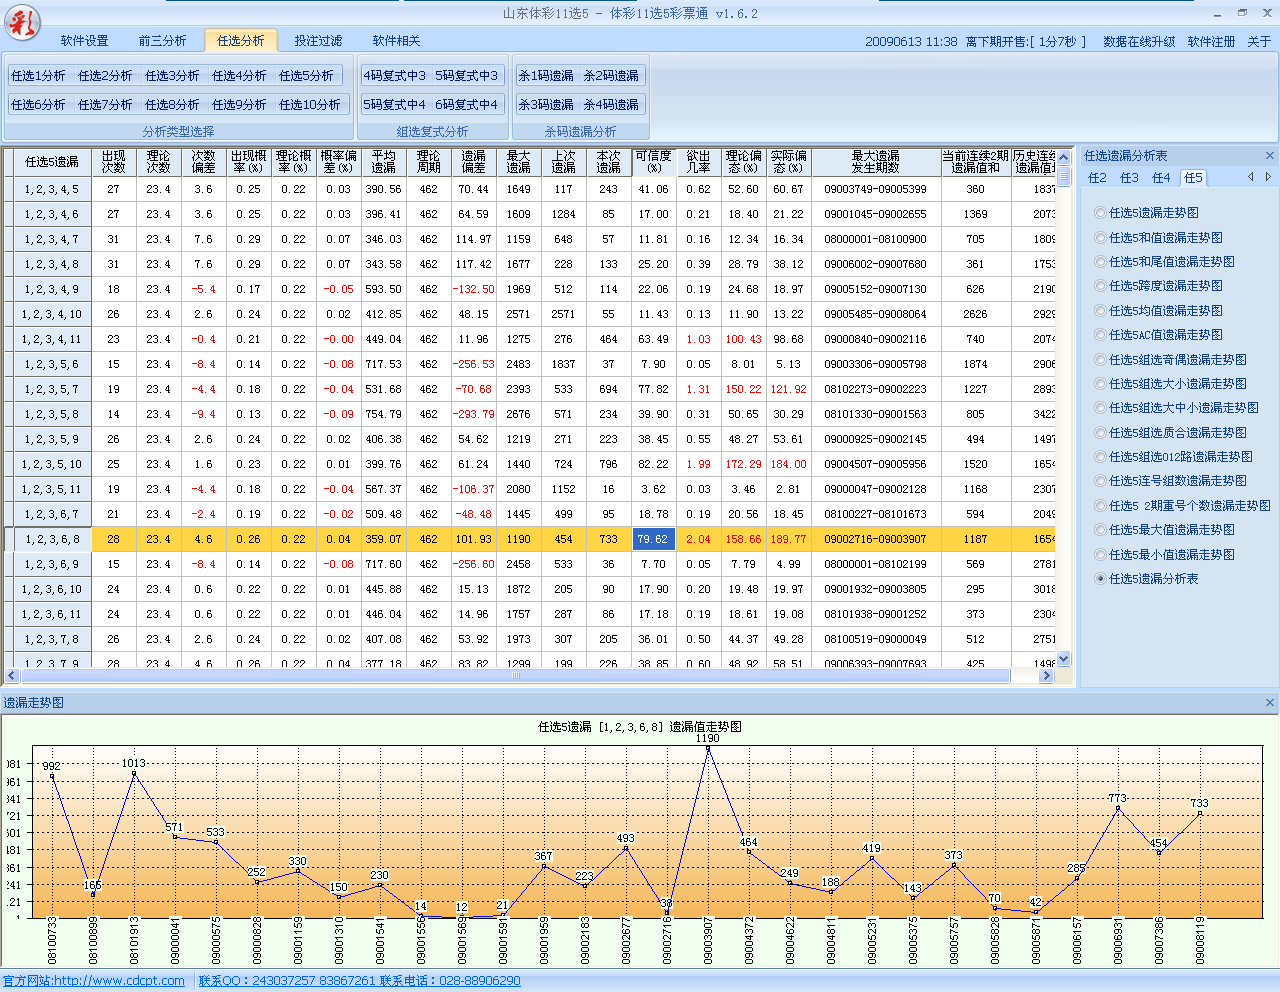Select 任选5跨度遗漏走势图 radio option
The image size is (1280, 992).
point(1158,286)
